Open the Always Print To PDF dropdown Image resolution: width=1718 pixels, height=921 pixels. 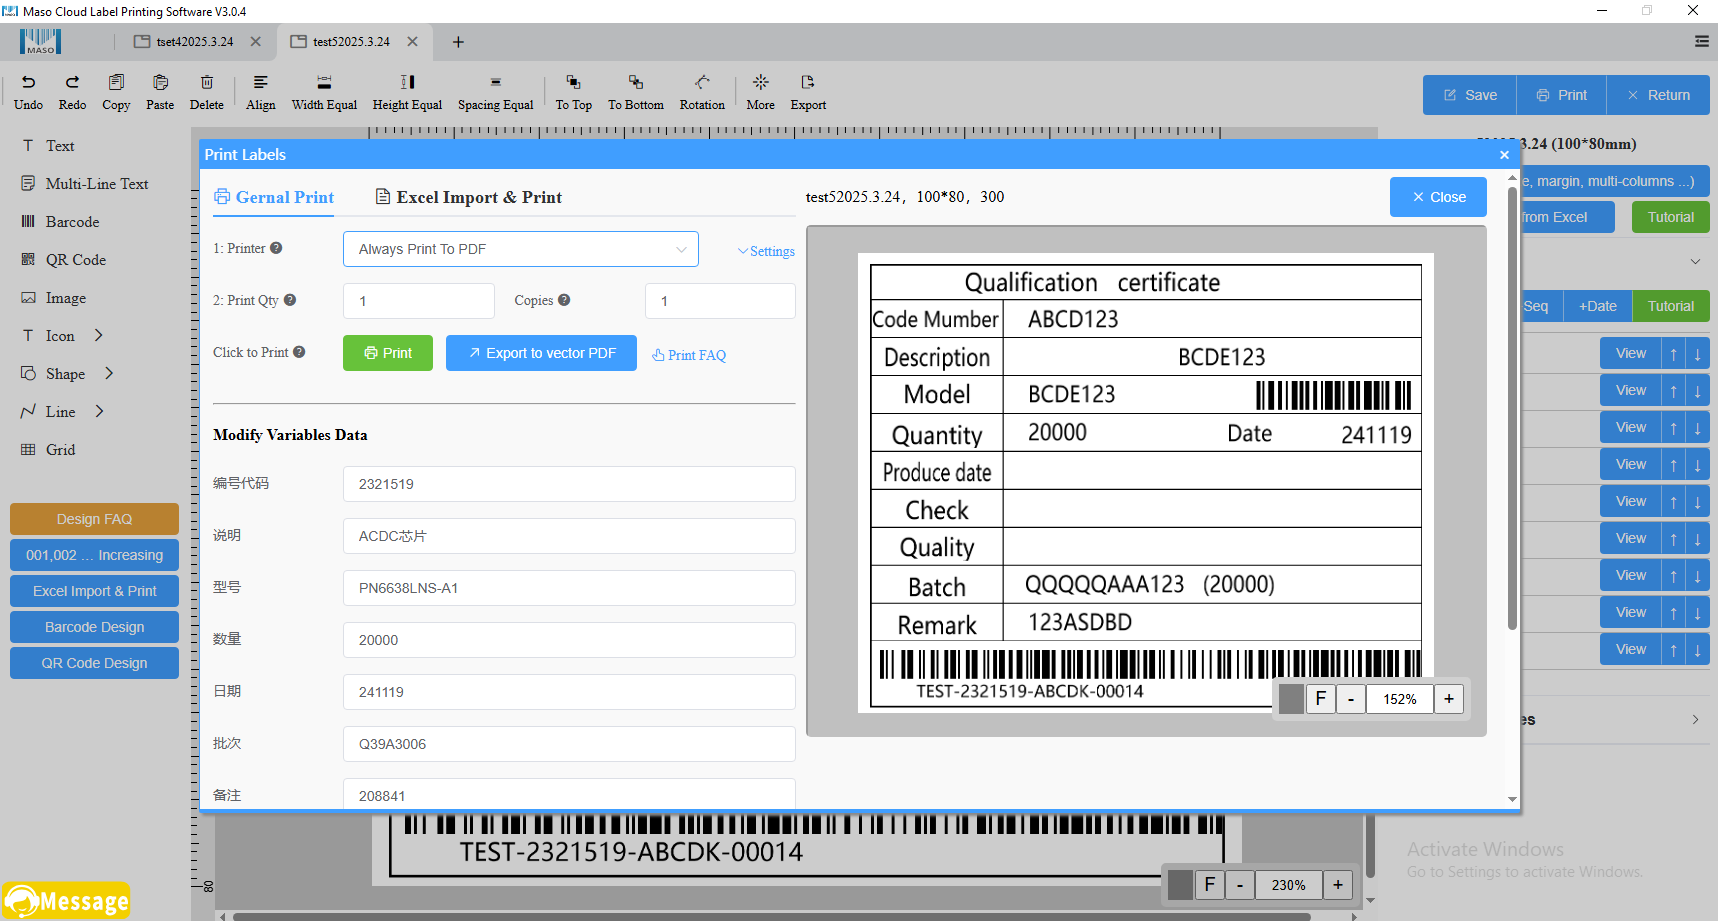520,249
